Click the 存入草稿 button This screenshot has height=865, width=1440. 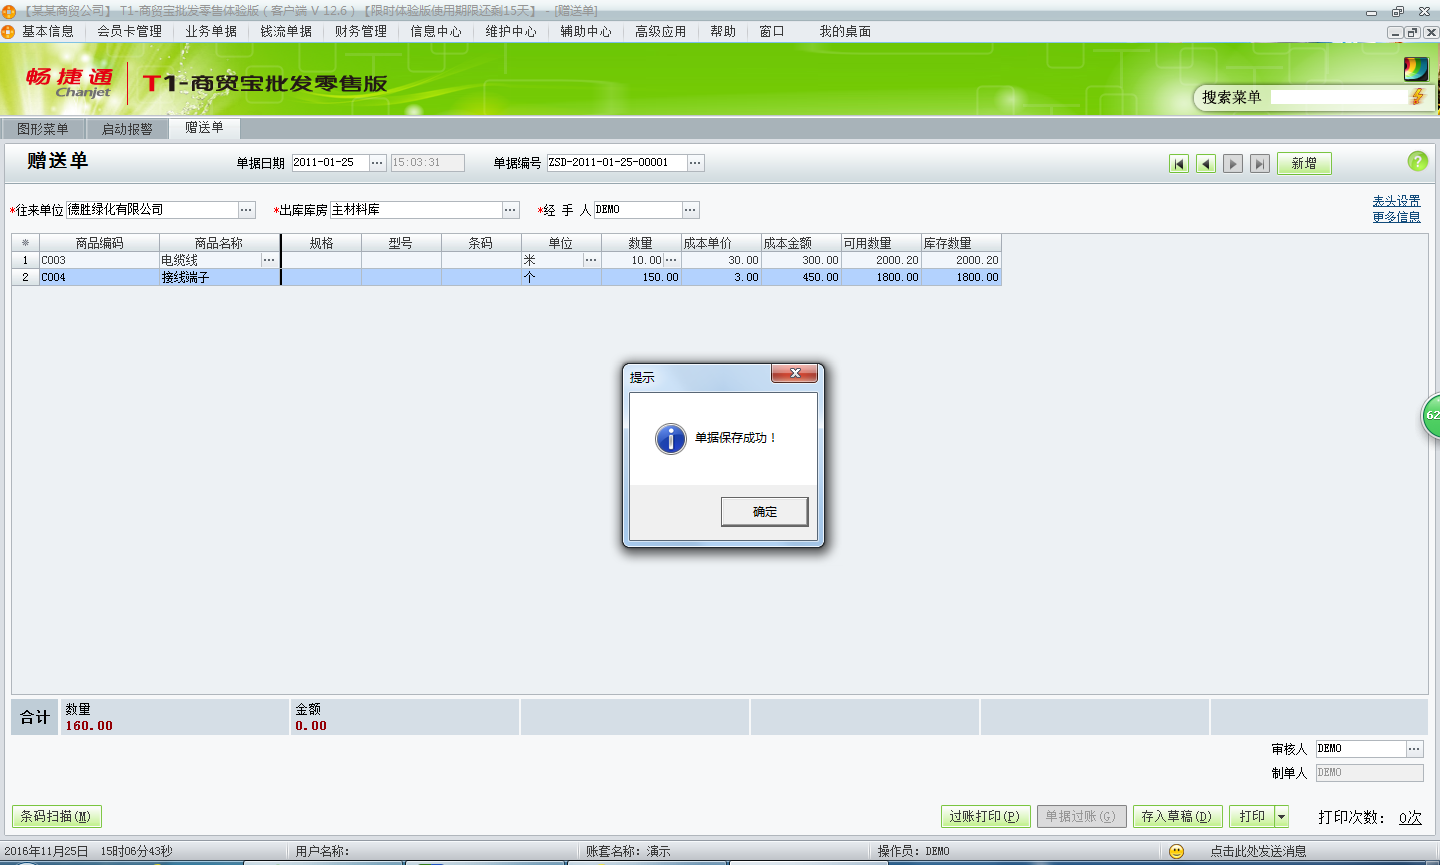[x=1176, y=817]
